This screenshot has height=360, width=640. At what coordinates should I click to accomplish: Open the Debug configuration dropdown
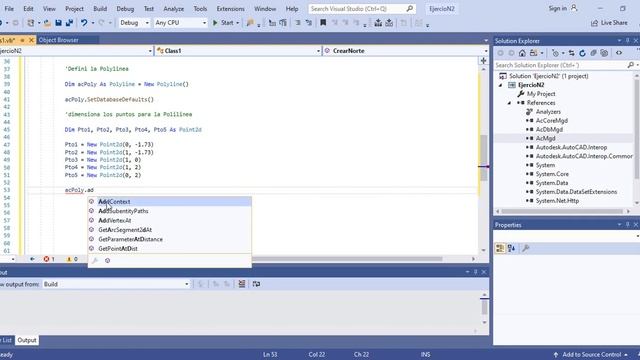(134, 23)
